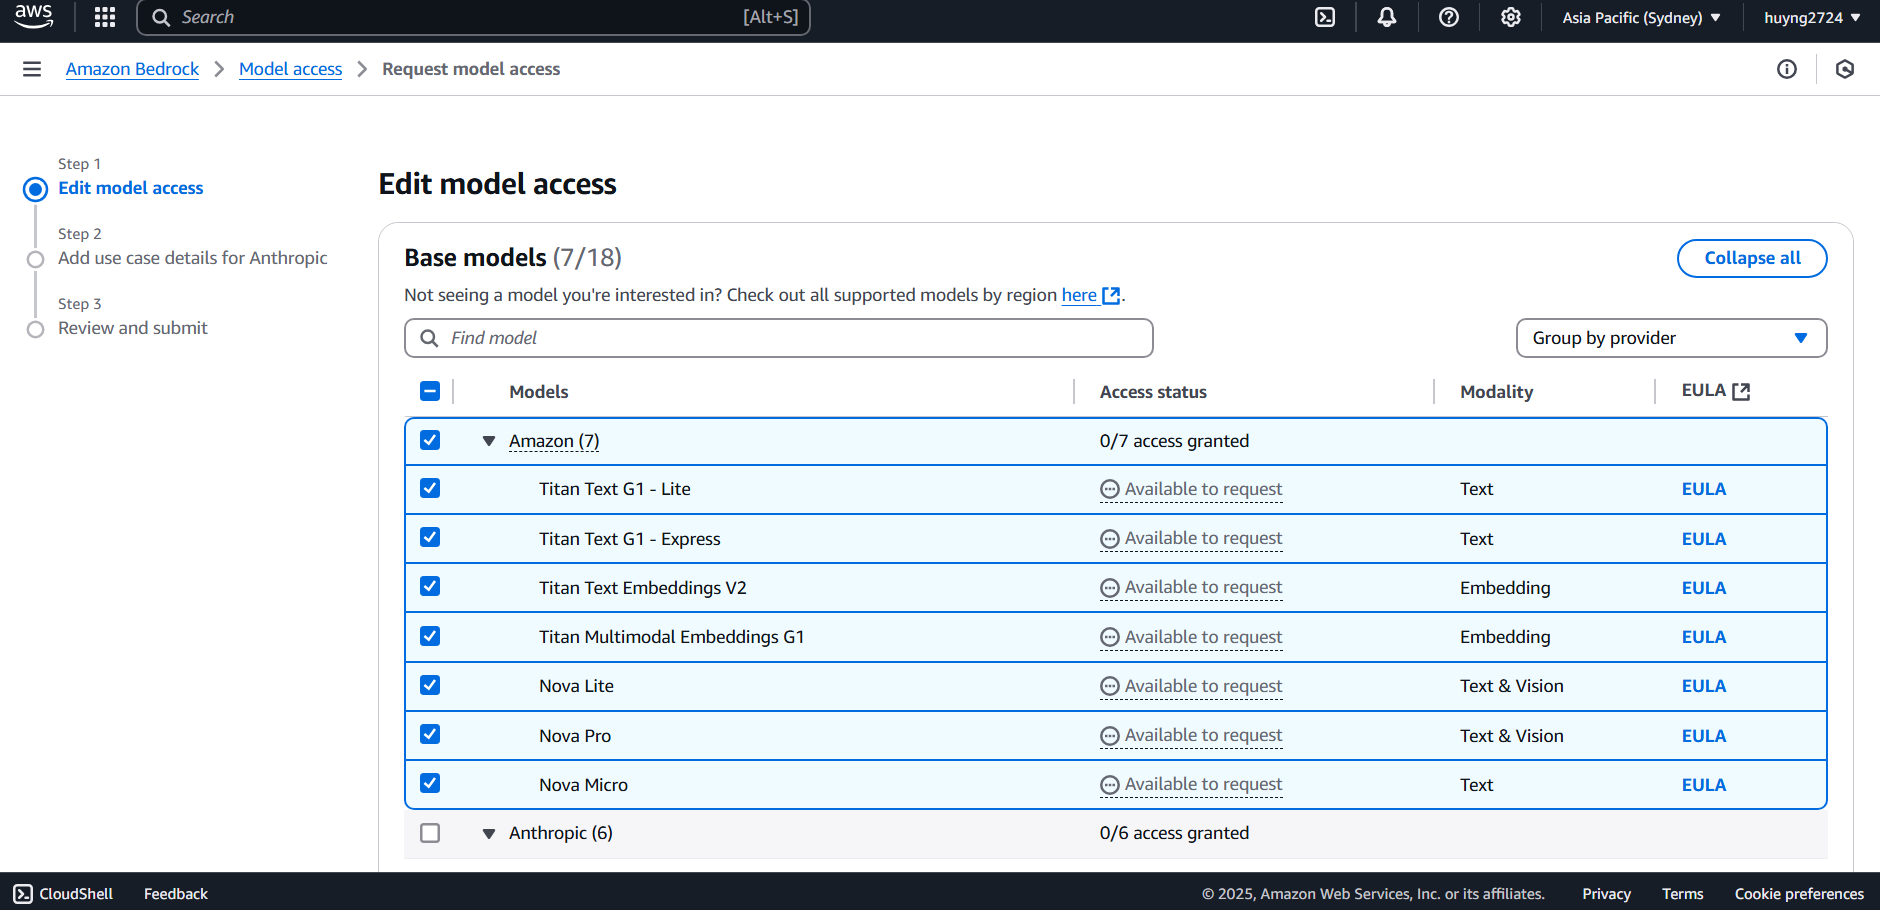The image size is (1880, 910).
Task: Uncheck Titan Multimodal Embeddings G1 checkbox
Action: click(430, 636)
